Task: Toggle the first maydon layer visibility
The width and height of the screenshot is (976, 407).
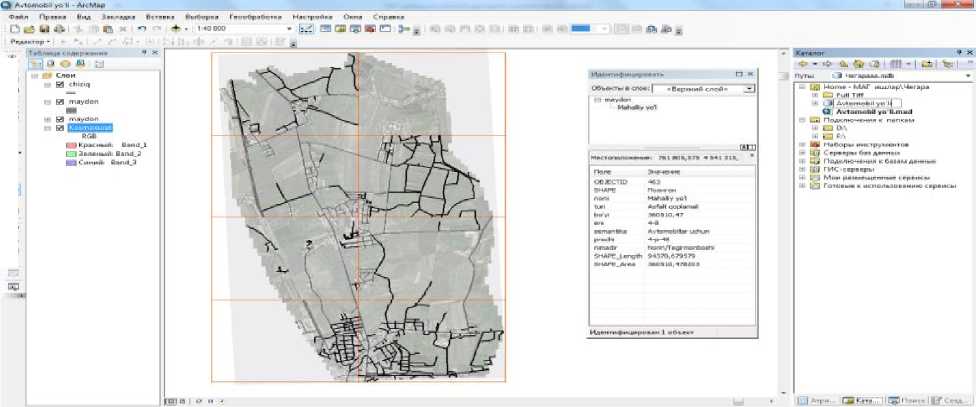Action: tap(61, 101)
